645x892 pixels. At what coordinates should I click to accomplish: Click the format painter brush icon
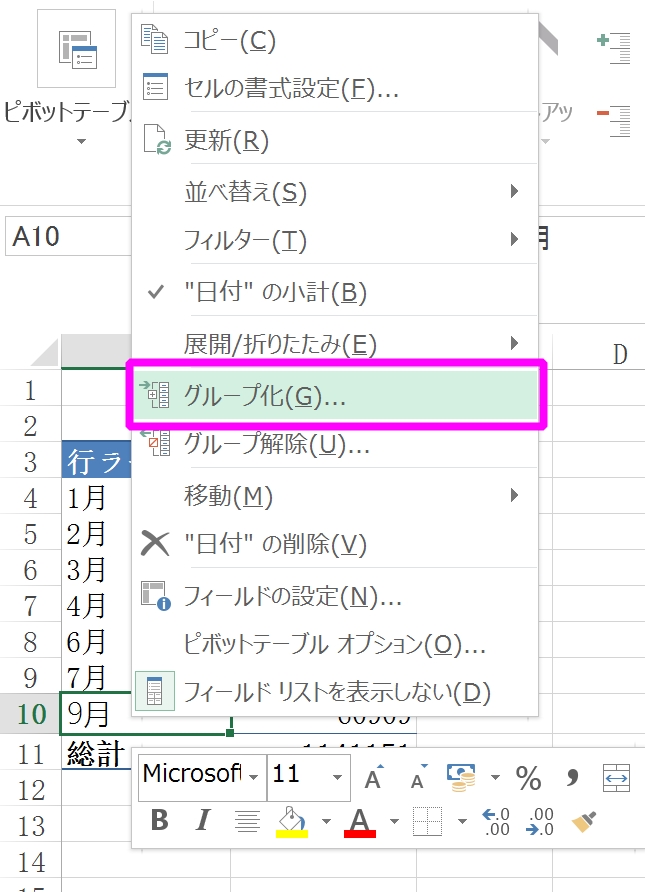click(x=585, y=821)
